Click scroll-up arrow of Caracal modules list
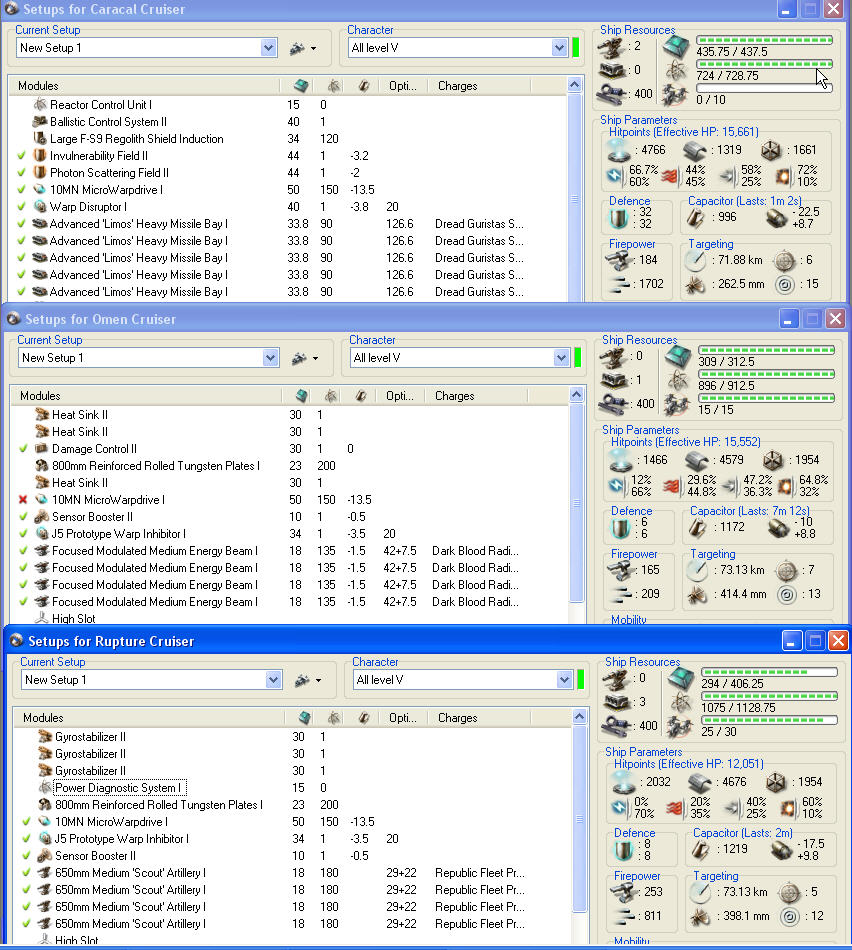Viewport: 852px width, 950px height. (x=574, y=85)
